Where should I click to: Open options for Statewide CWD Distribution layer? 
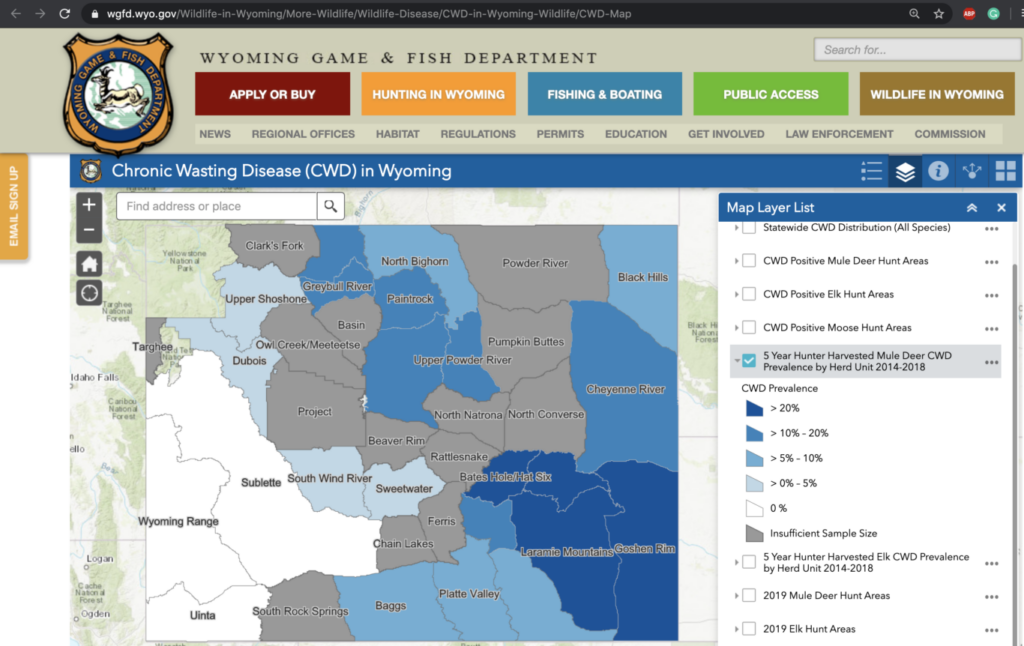click(991, 229)
